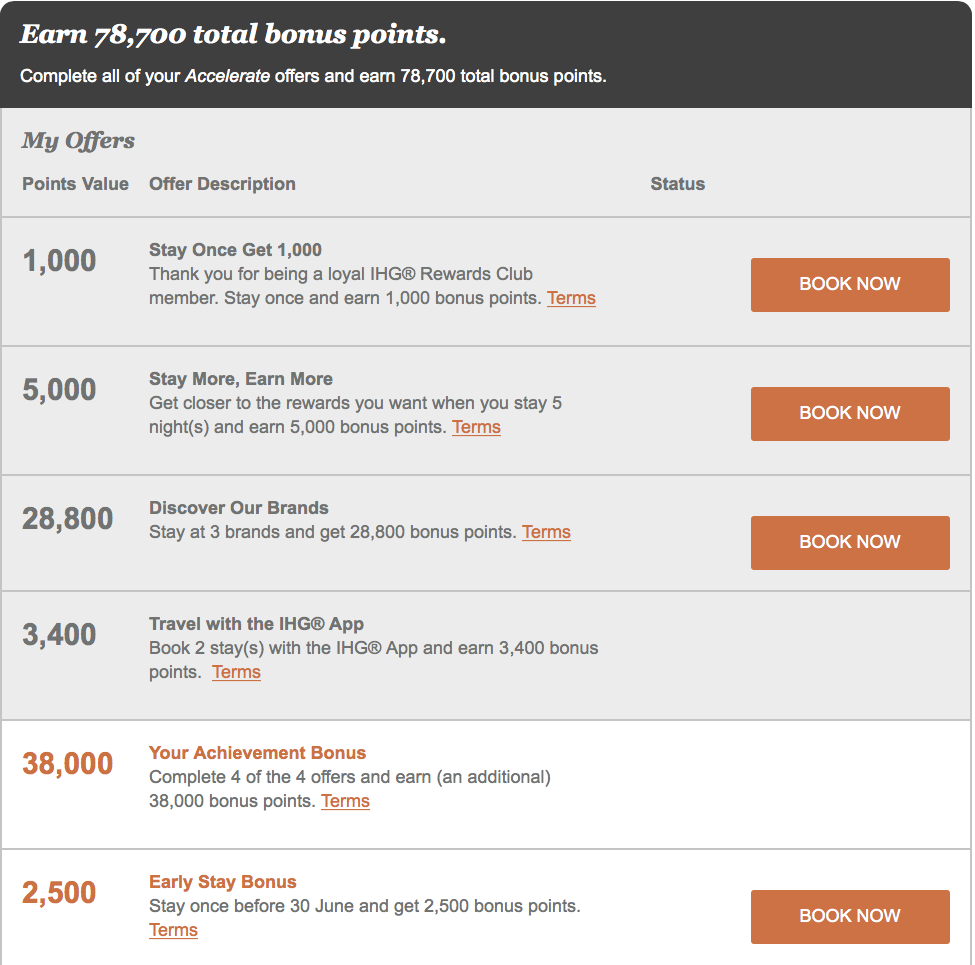Click the My Offers heading
Screen dimensions: 975x965
78,141
